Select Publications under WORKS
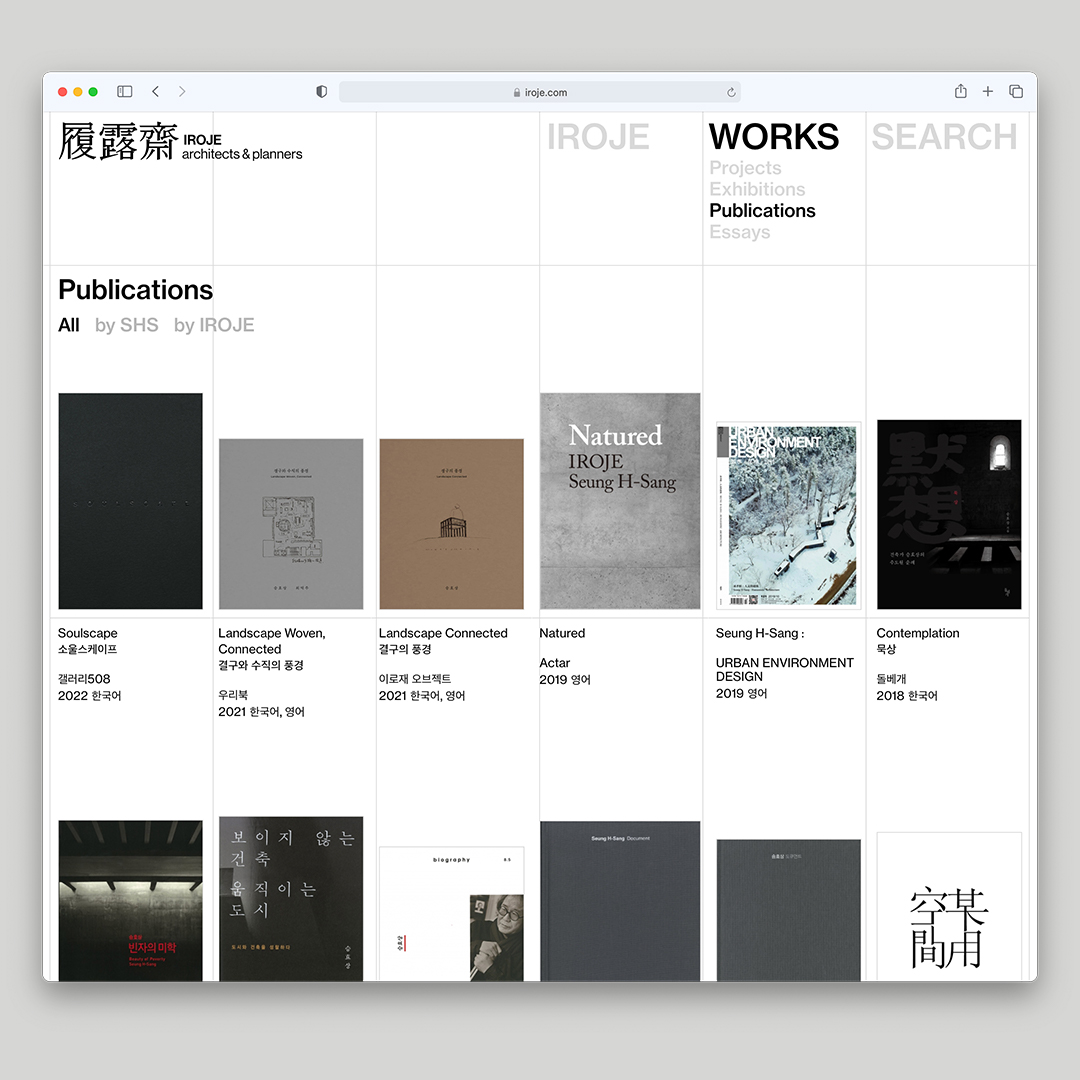Image resolution: width=1080 pixels, height=1080 pixels. coord(762,211)
